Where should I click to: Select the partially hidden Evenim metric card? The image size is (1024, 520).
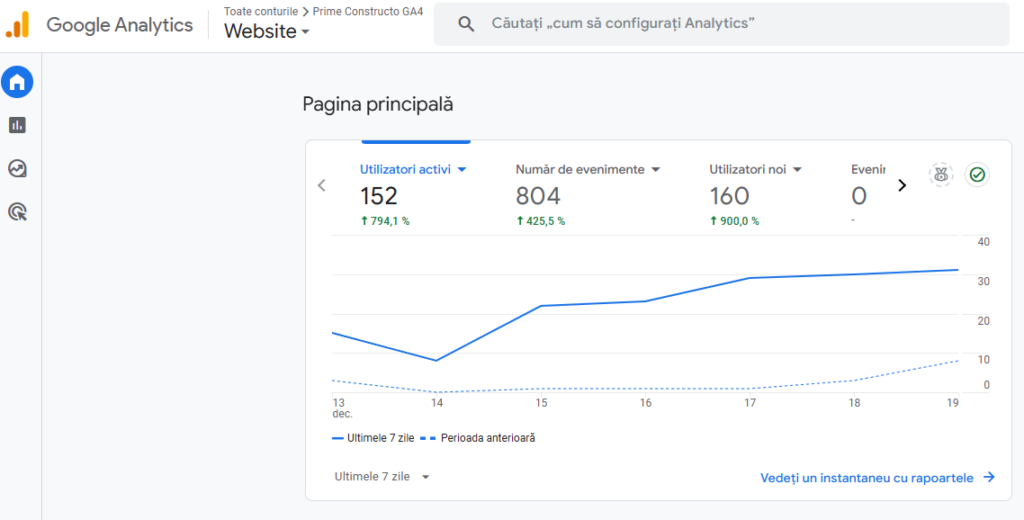pos(868,193)
